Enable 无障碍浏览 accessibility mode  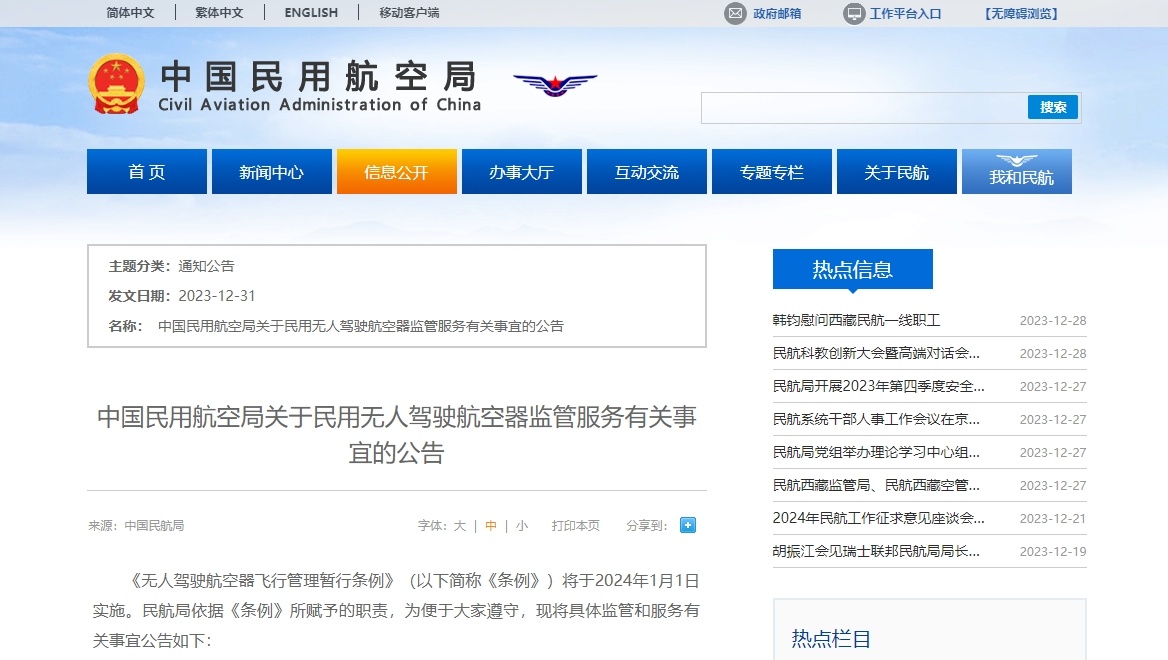pyautogui.click(x=1021, y=13)
